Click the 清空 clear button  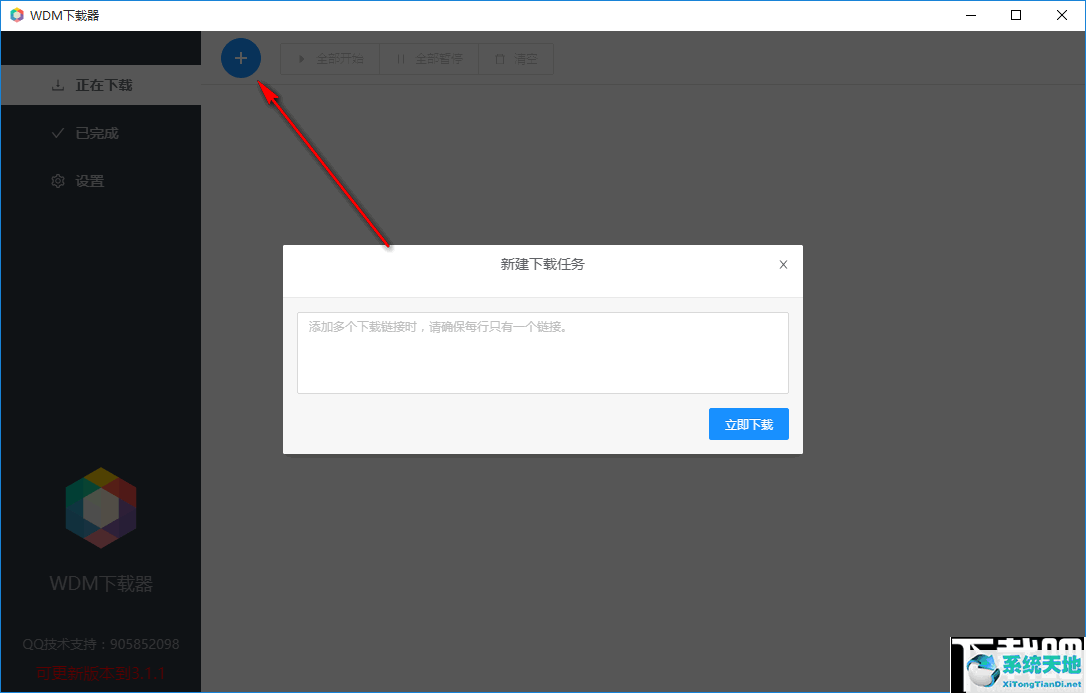[516, 59]
